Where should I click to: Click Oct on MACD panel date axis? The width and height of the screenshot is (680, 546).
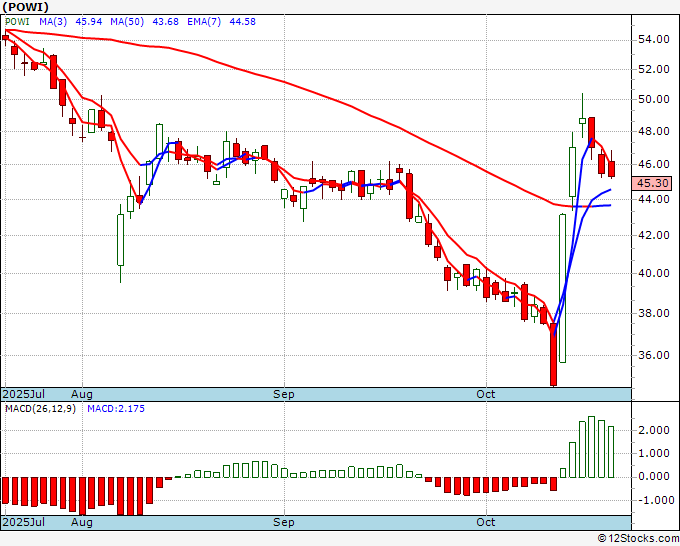(x=485, y=522)
